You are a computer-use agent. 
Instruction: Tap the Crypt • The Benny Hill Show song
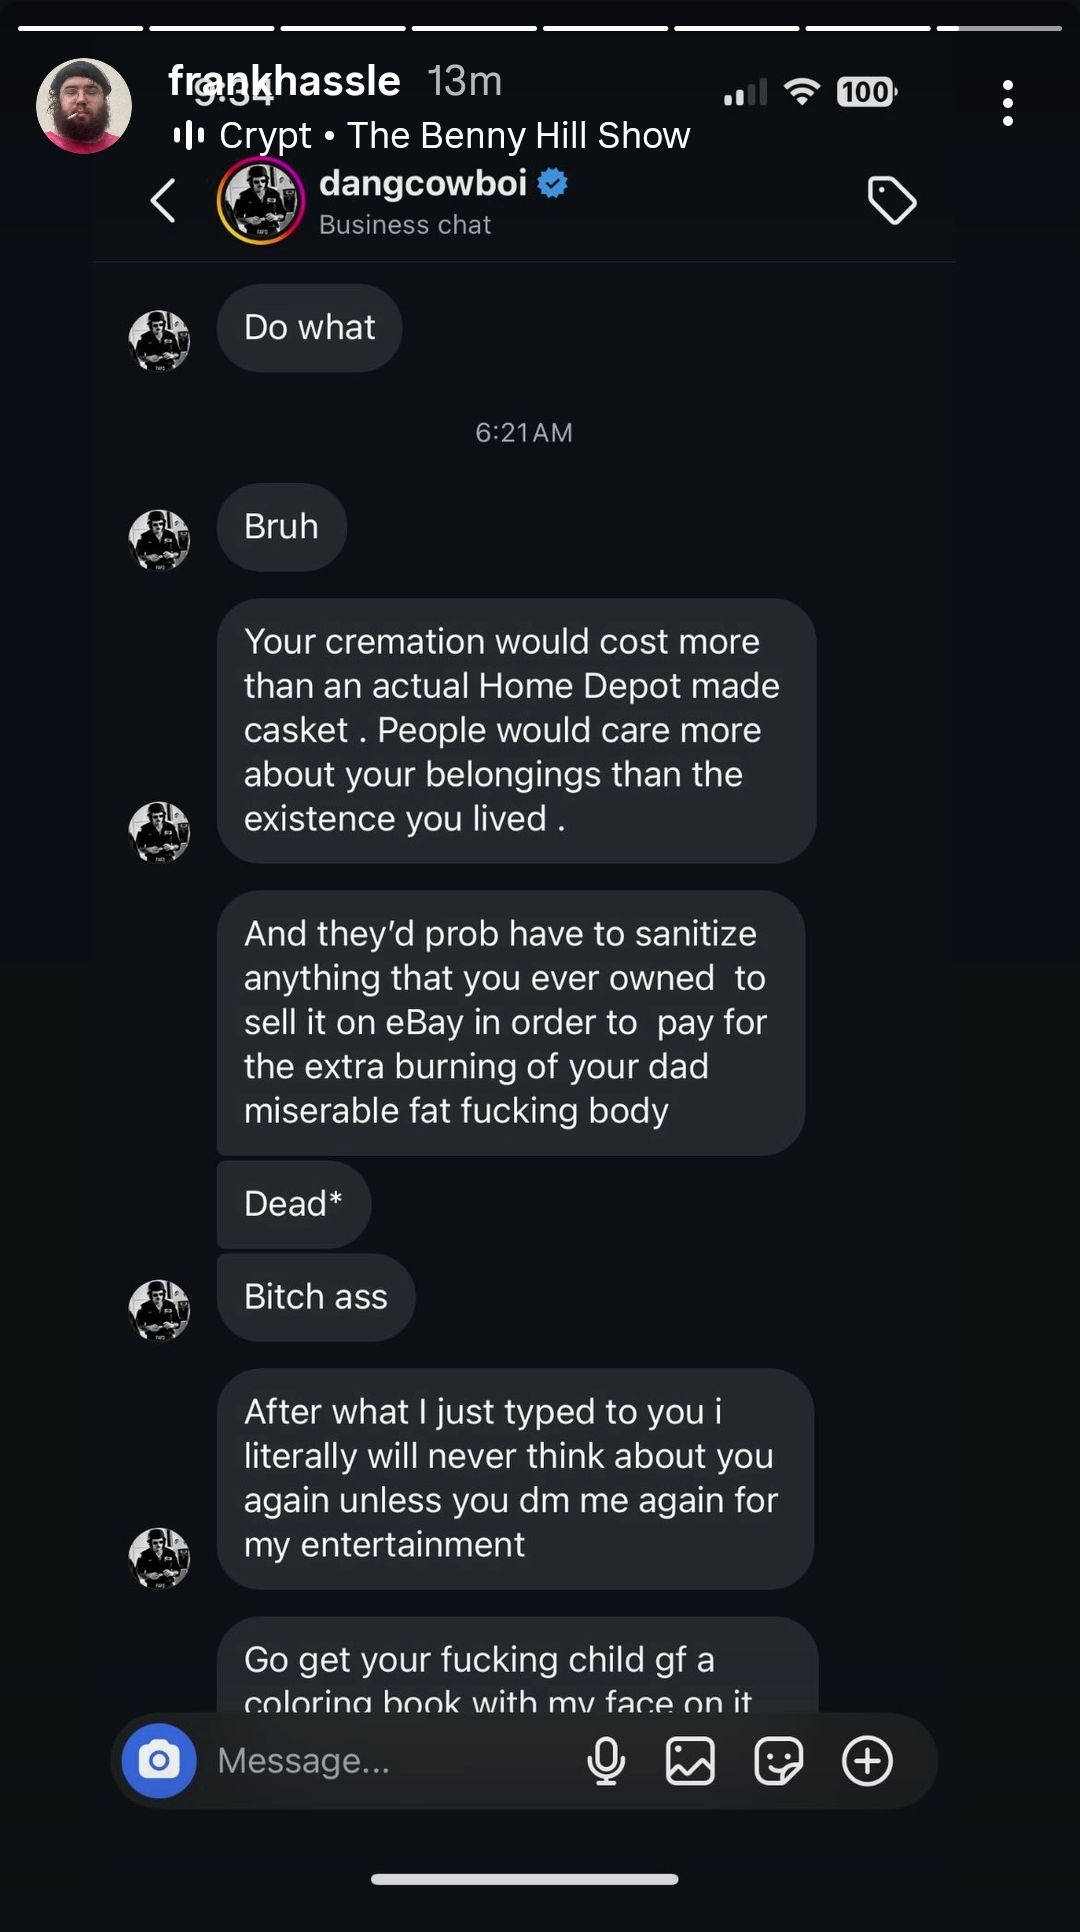point(455,135)
